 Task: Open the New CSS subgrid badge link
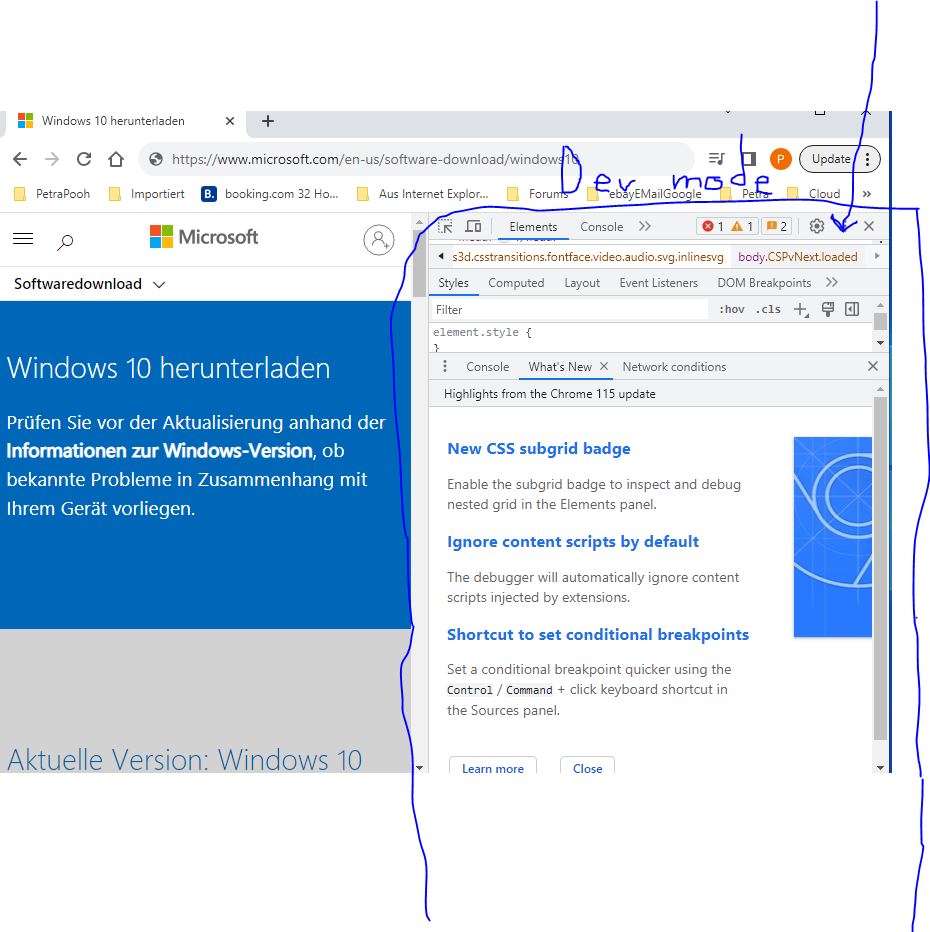pos(538,449)
